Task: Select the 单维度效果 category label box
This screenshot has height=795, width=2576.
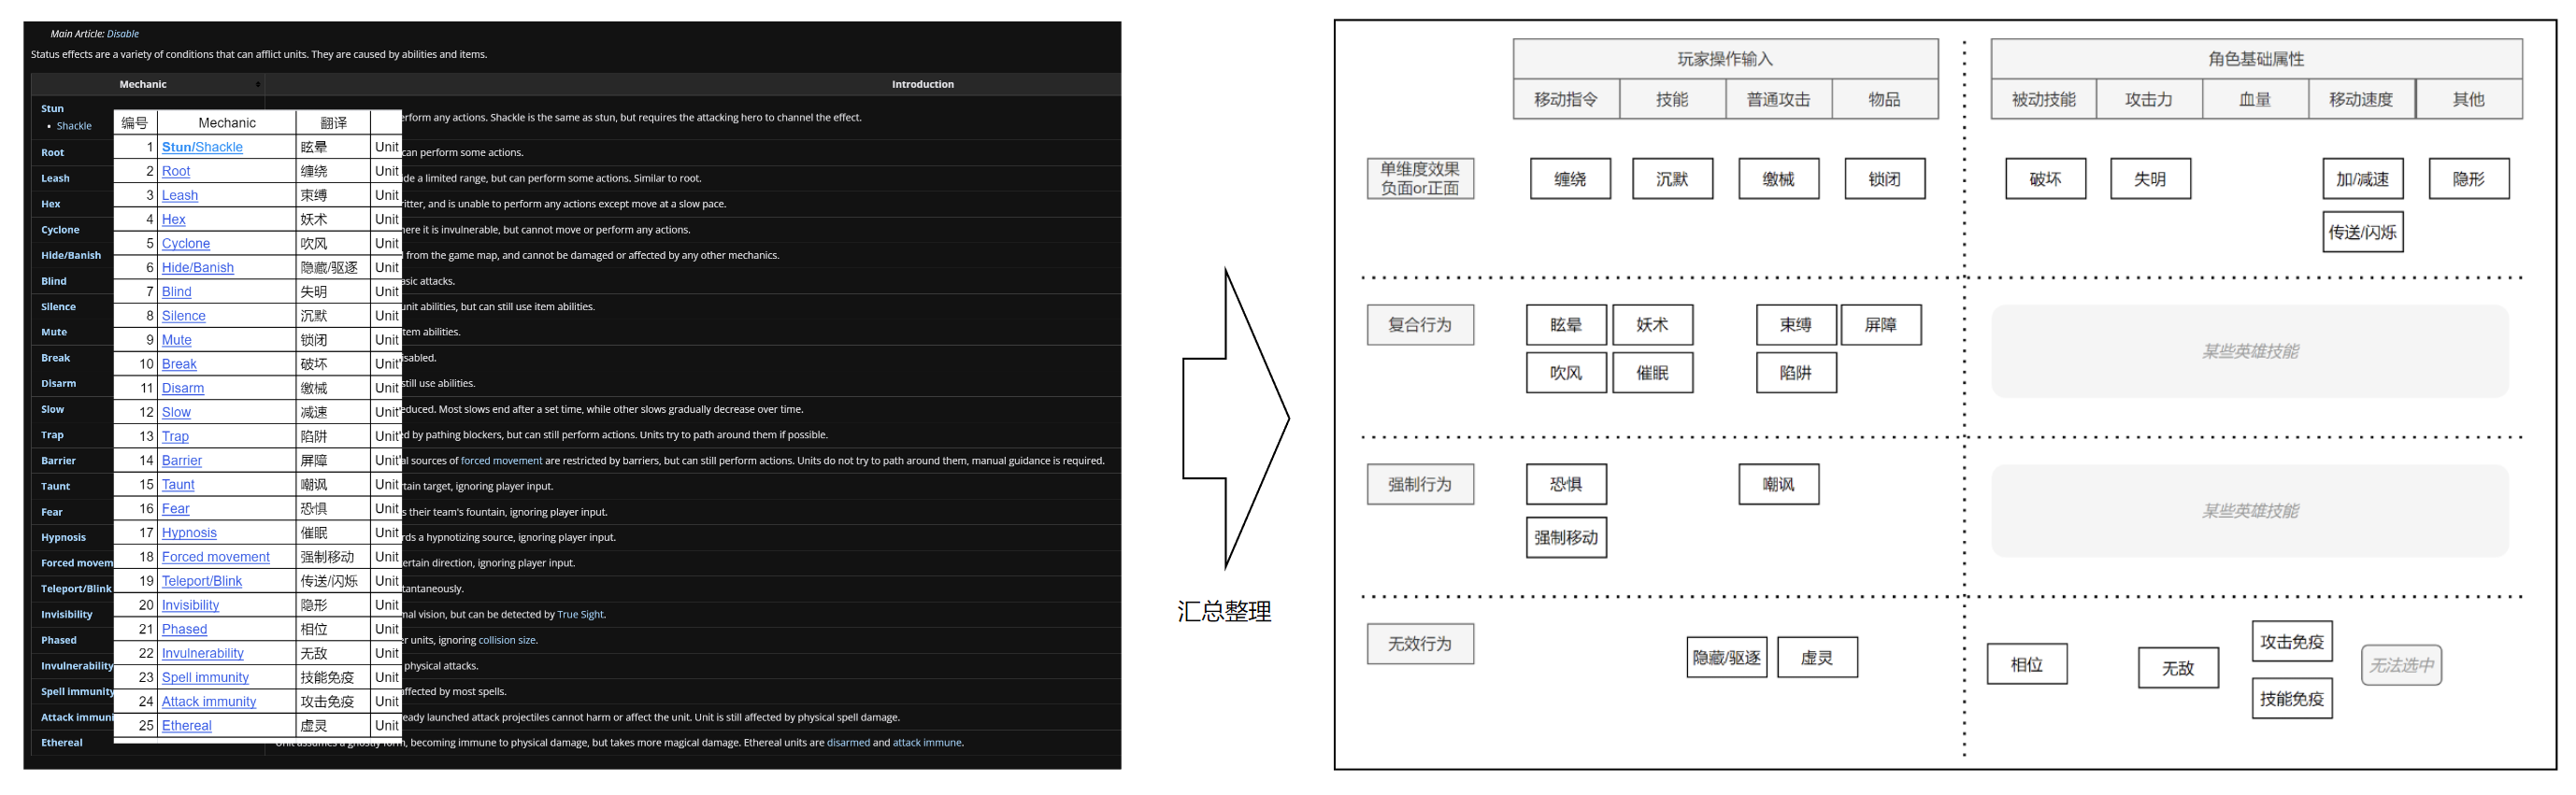Action: 1419,179
